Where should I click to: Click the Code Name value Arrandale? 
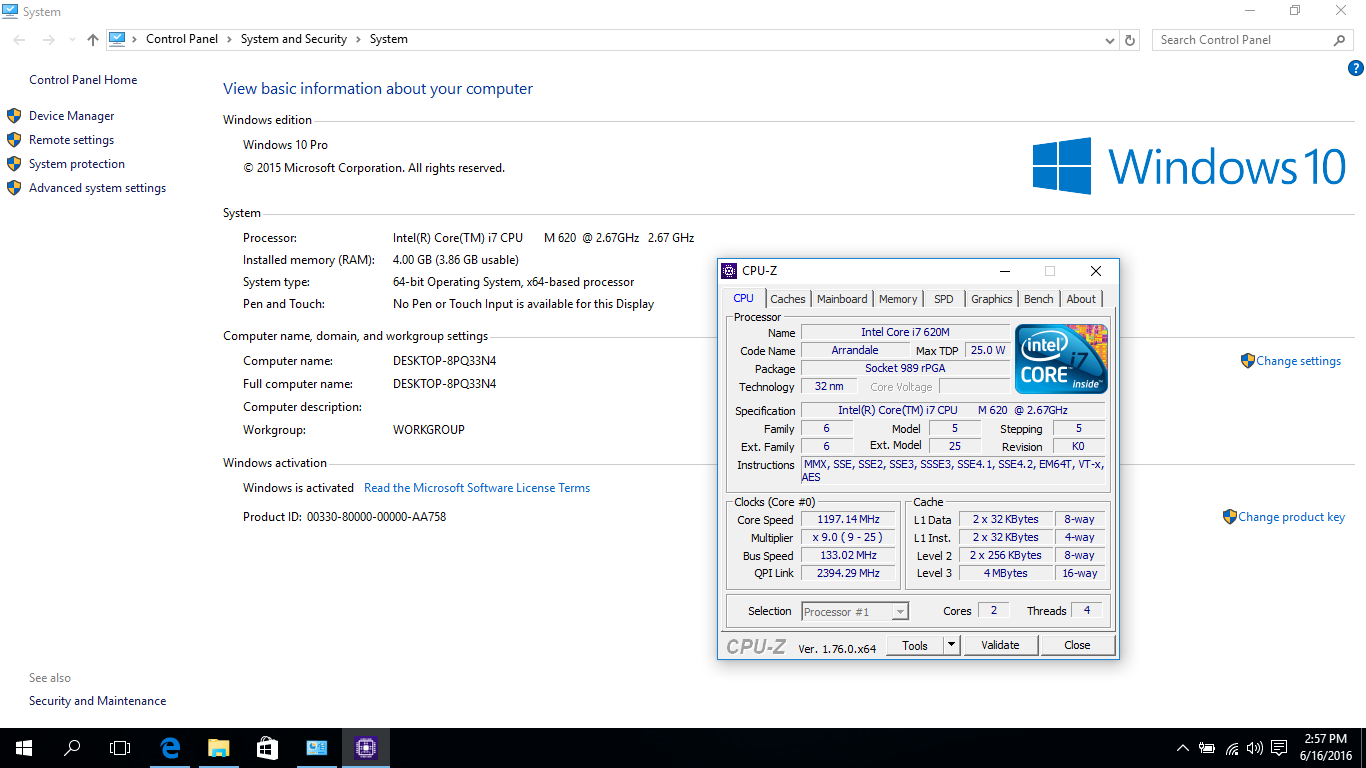click(x=855, y=351)
